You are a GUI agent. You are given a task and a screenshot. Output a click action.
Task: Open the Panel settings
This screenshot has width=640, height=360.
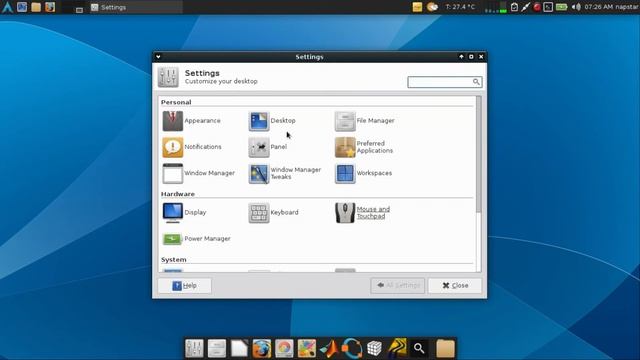tap(268, 147)
